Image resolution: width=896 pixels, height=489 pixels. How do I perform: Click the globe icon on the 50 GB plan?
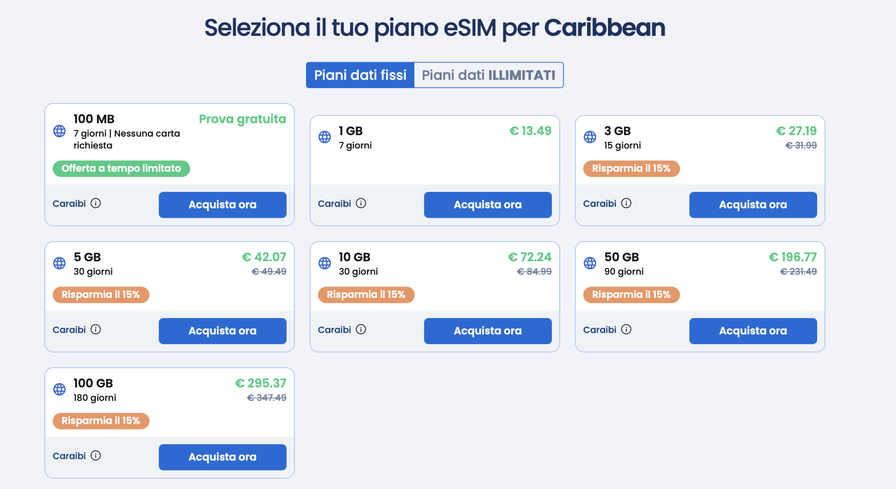[x=589, y=263]
